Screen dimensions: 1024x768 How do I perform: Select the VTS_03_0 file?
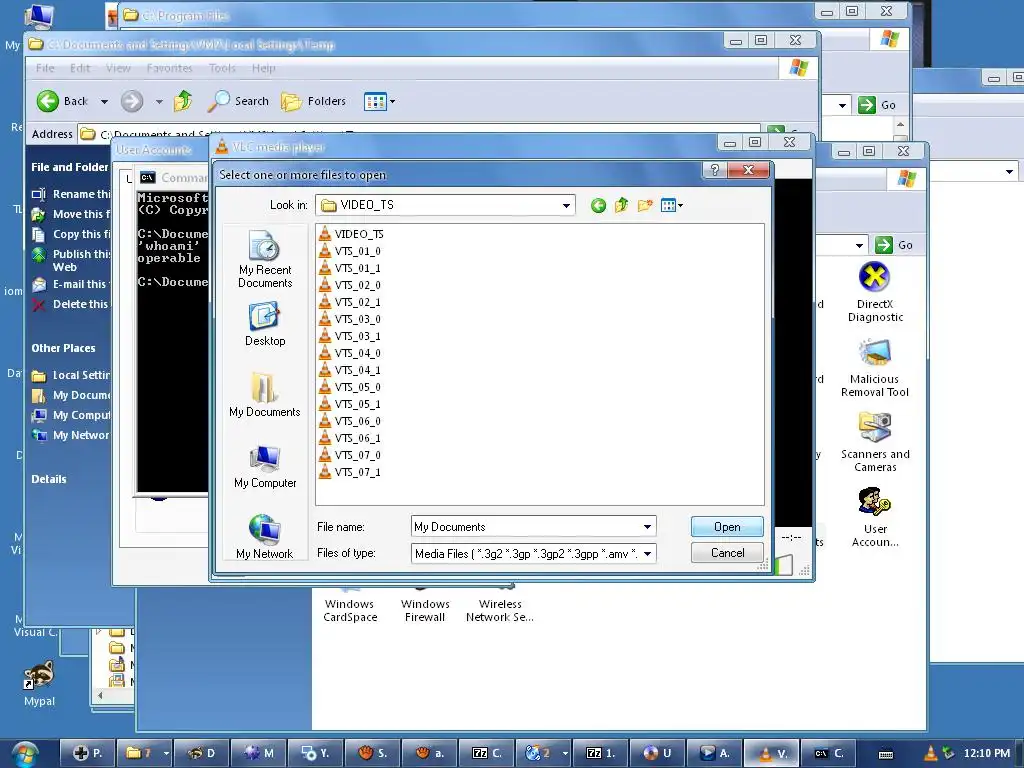coord(349,319)
